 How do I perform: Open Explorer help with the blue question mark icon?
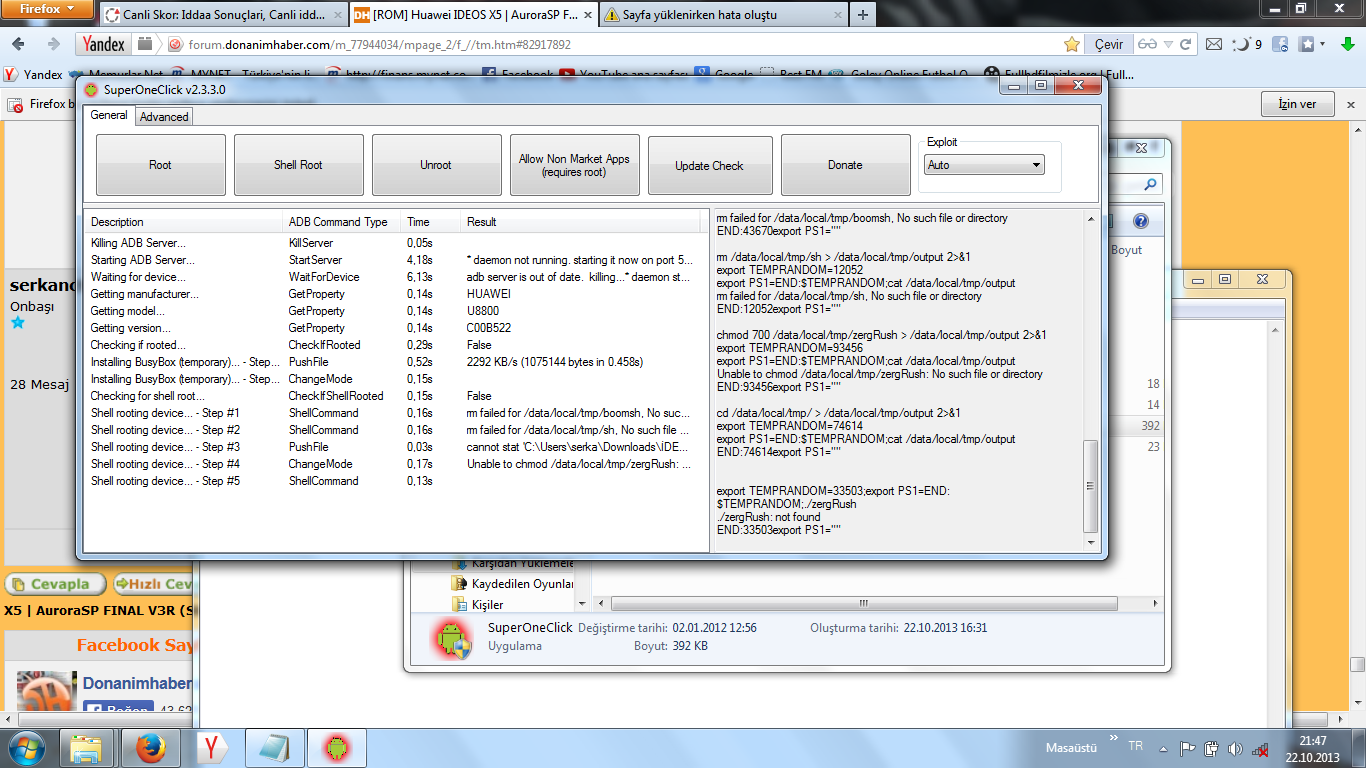pos(1141,221)
